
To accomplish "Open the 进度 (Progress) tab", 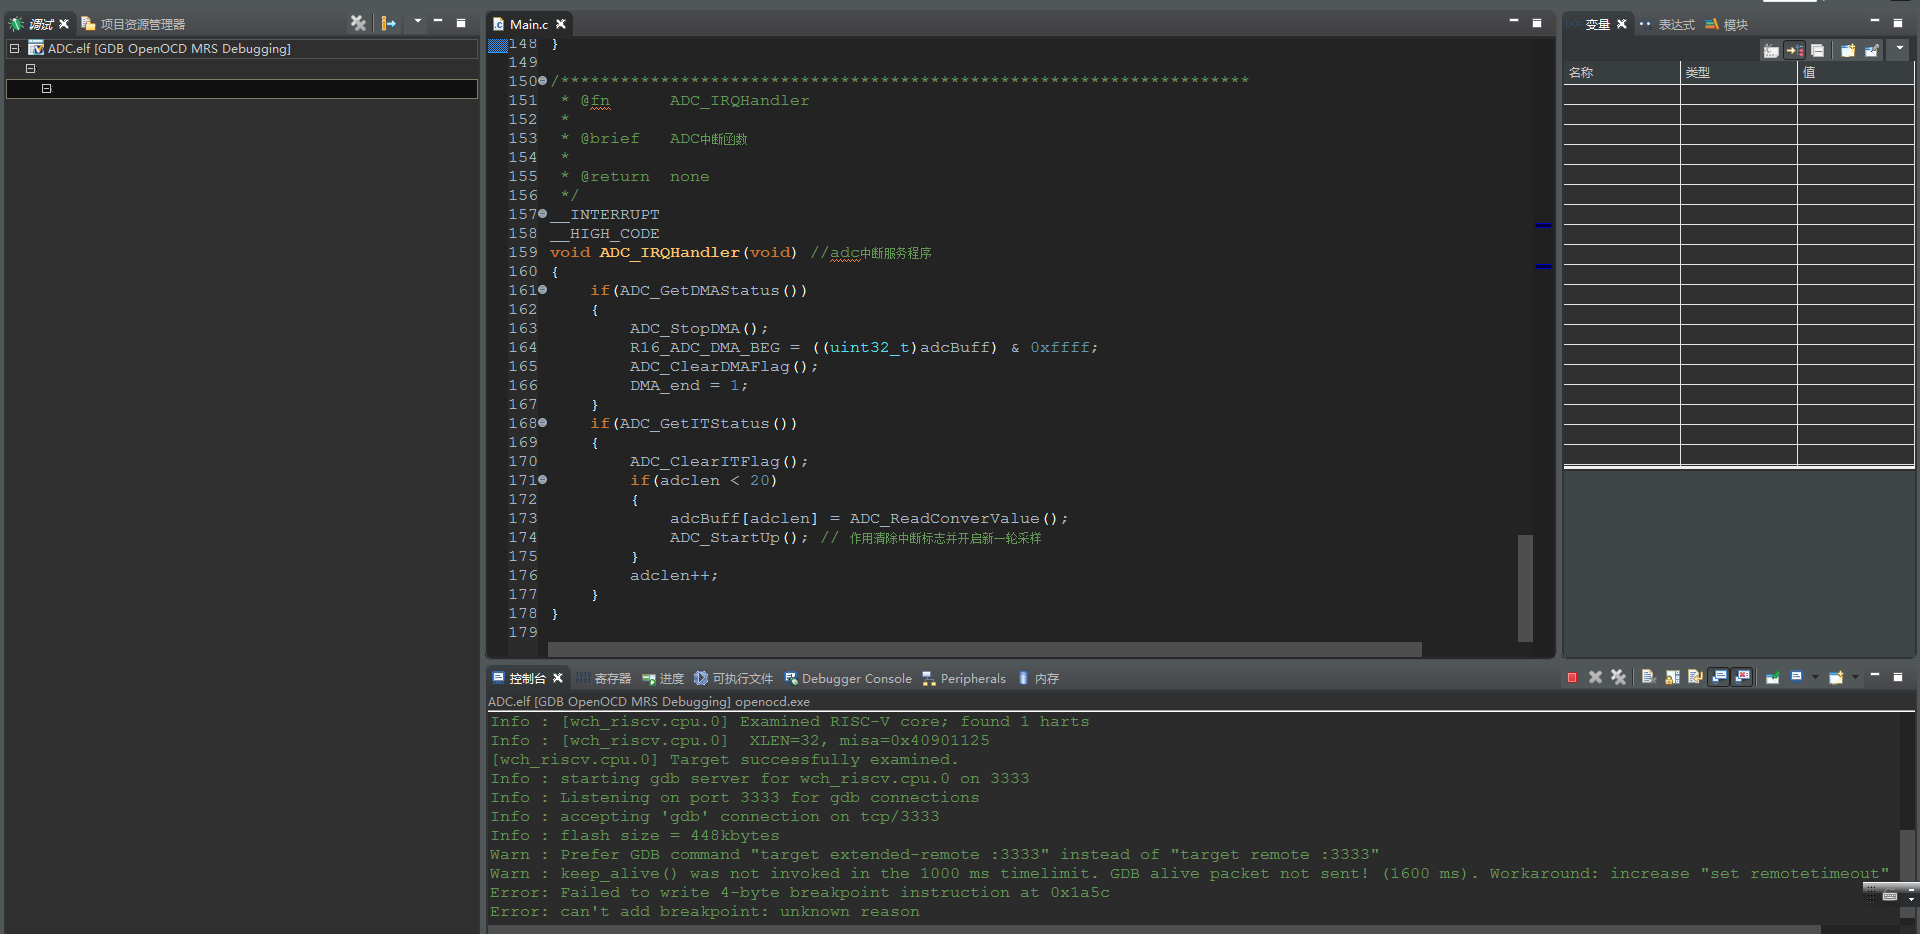I will pyautogui.click(x=663, y=678).
